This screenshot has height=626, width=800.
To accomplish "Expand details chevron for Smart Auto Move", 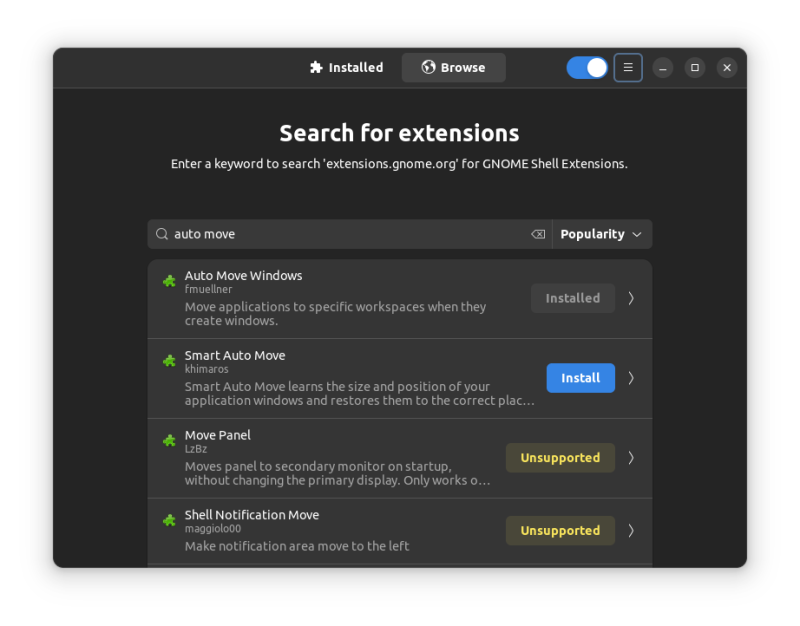I will coord(631,378).
